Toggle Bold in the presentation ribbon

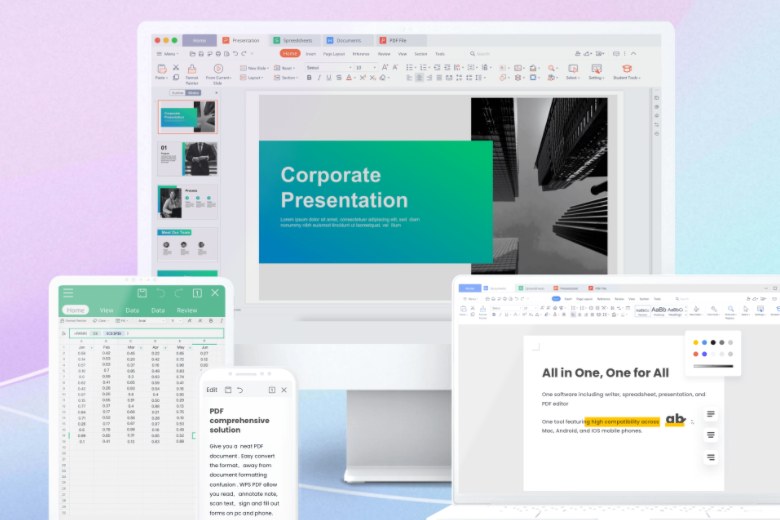[309, 78]
